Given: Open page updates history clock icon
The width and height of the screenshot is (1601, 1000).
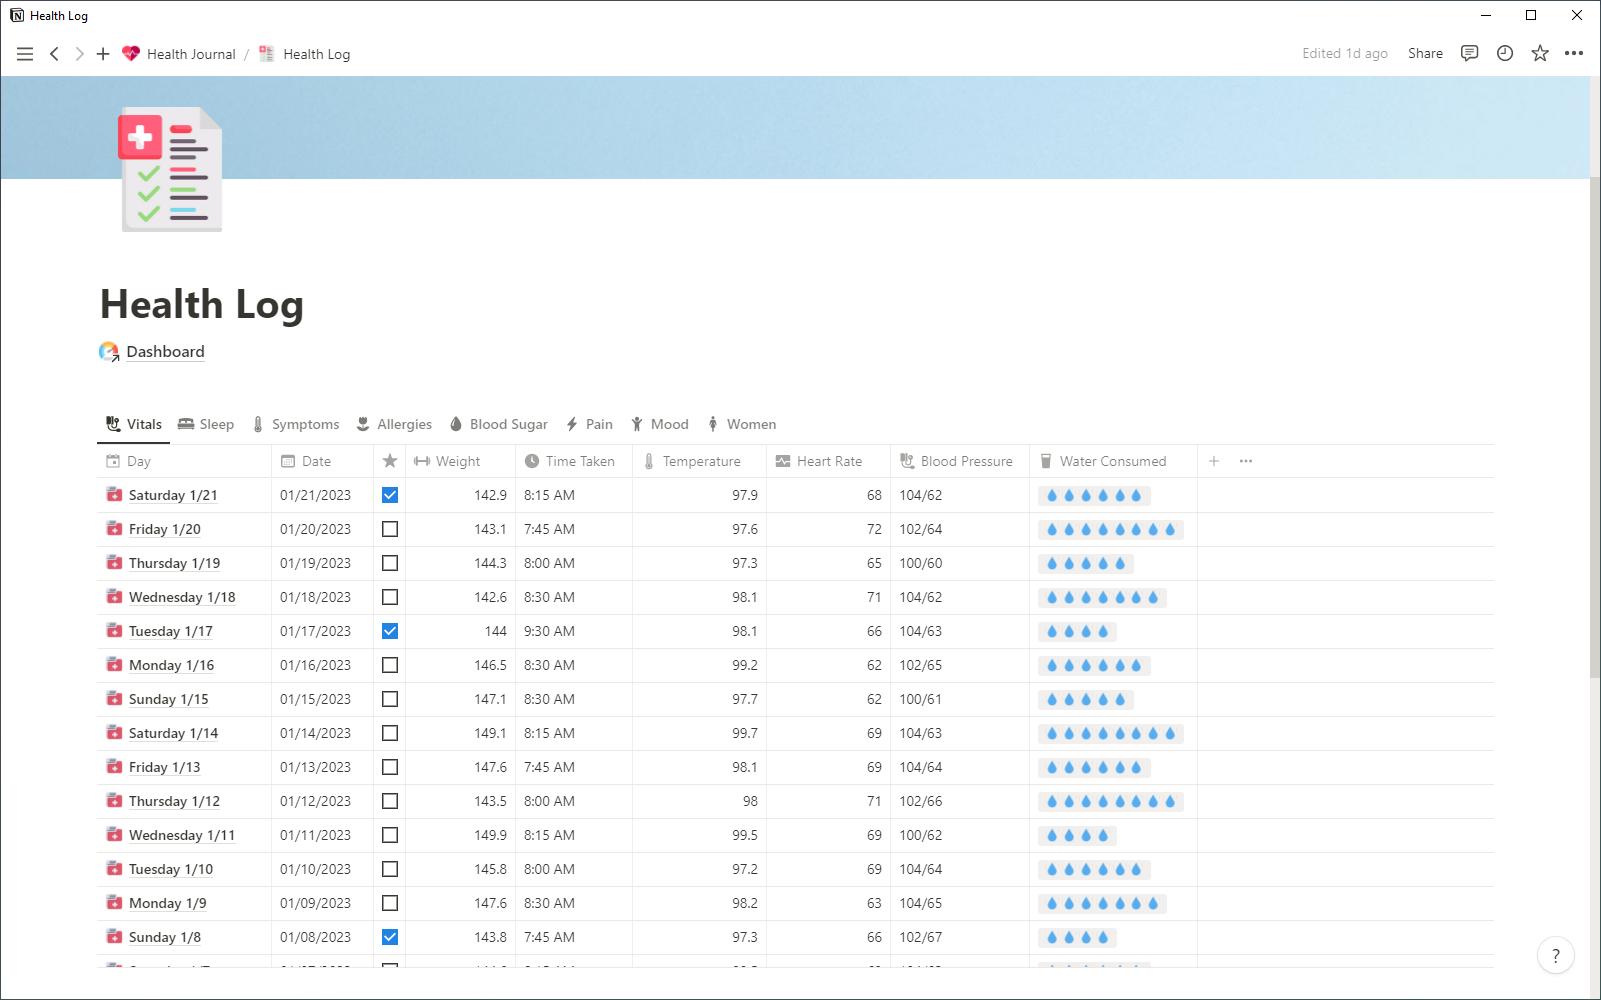Looking at the screenshot, I should pos(1505,54).
